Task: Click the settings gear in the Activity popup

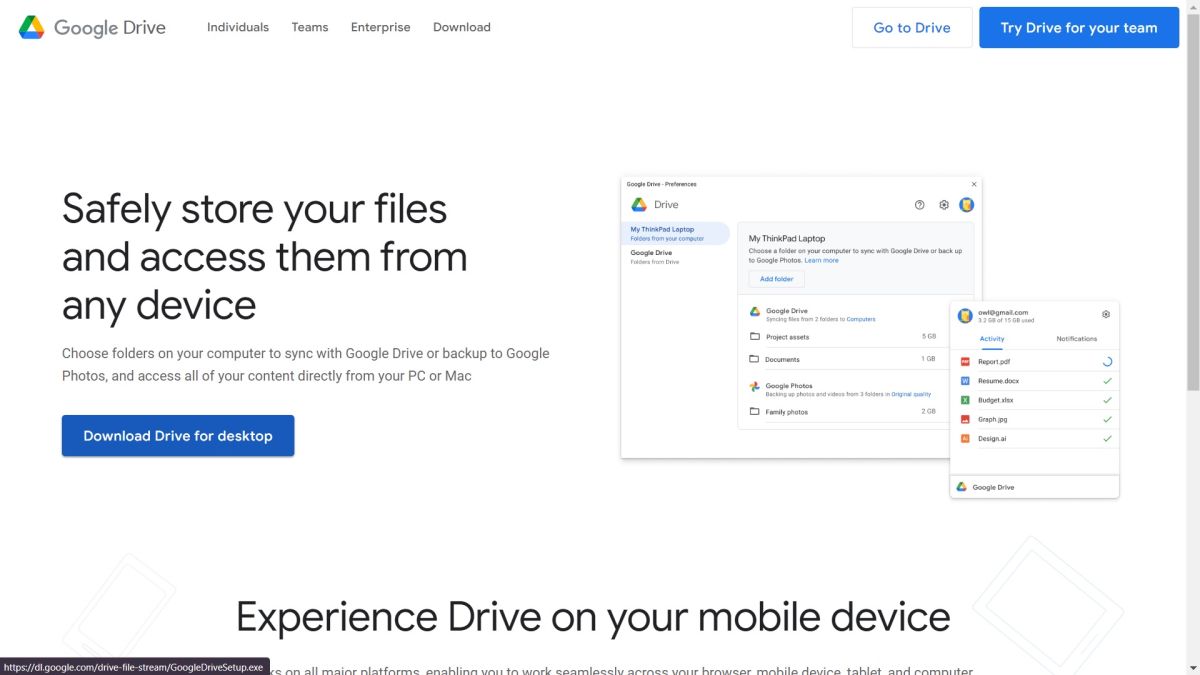Action: coord(1105,315)
